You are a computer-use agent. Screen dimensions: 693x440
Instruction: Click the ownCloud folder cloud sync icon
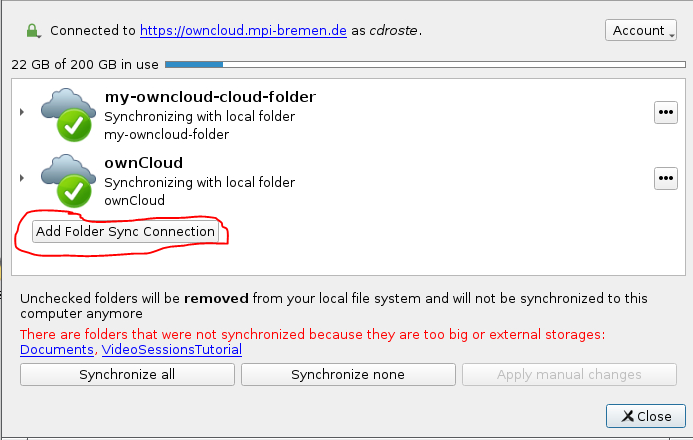tap(69, 181)
